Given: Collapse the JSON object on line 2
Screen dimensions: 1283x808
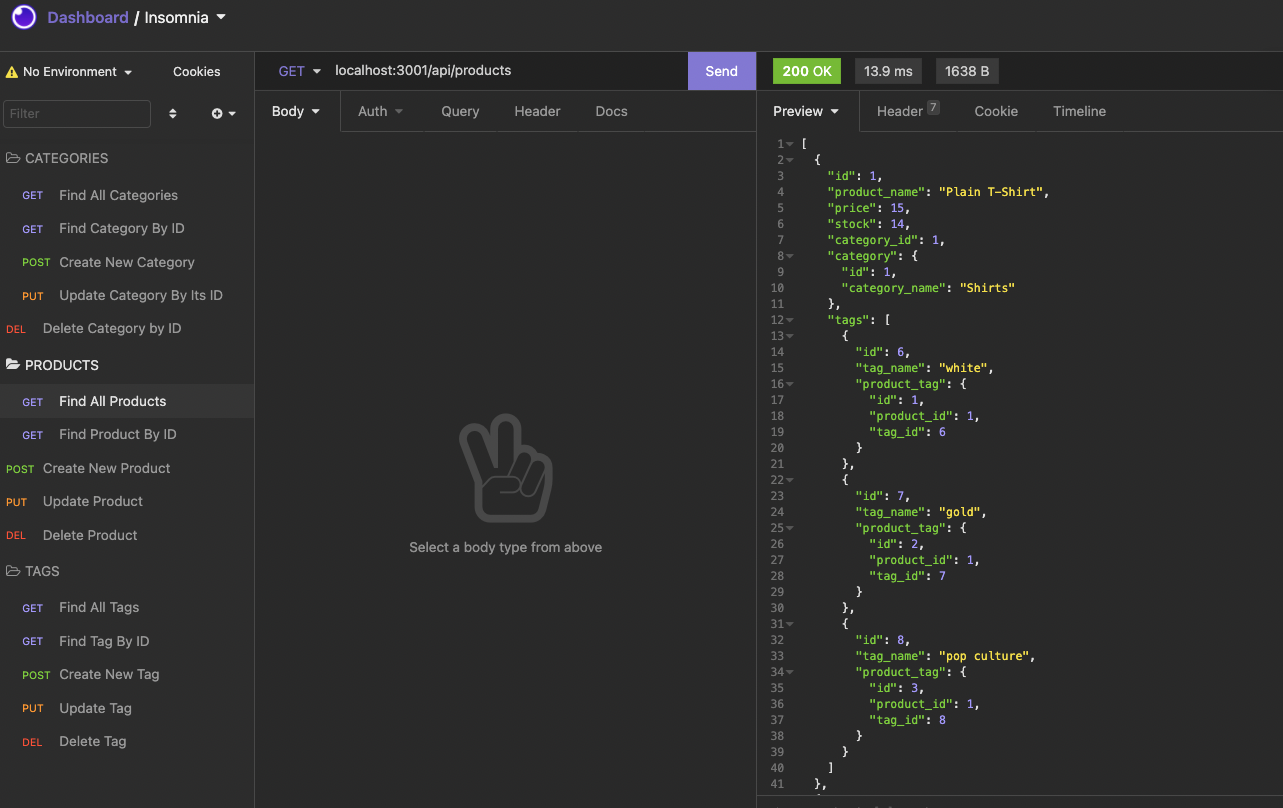Looking at the screenshot, I should point(790,159).
